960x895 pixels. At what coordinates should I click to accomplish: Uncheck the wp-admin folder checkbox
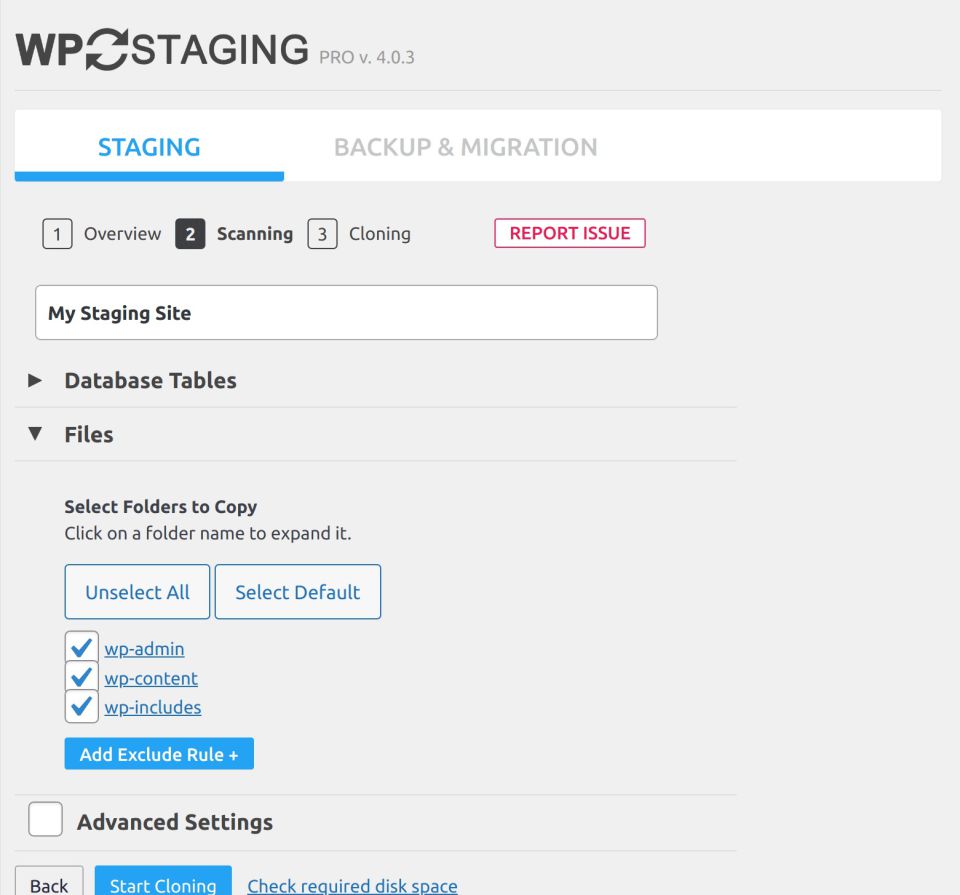click(x=81, y=648)
